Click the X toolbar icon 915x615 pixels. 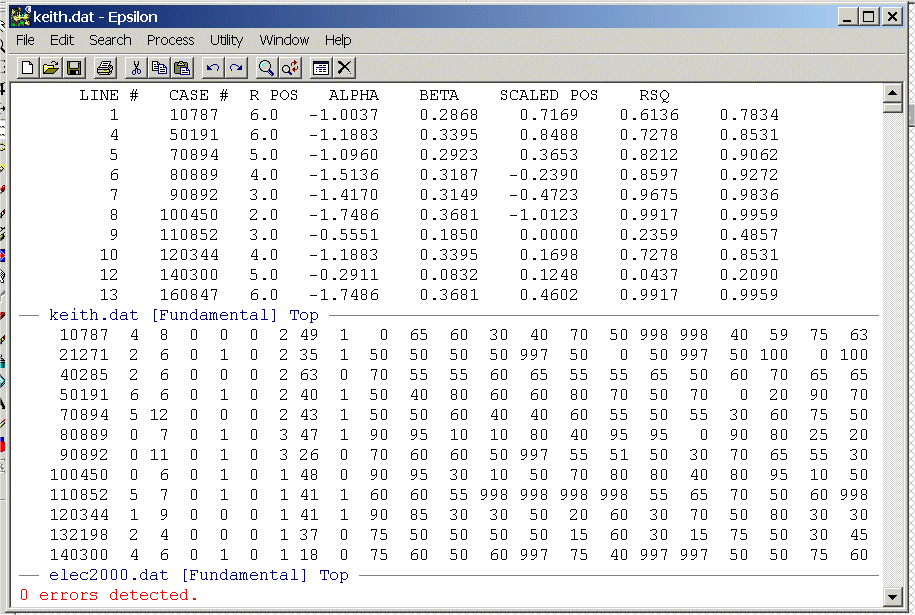[x=344, y=68]
